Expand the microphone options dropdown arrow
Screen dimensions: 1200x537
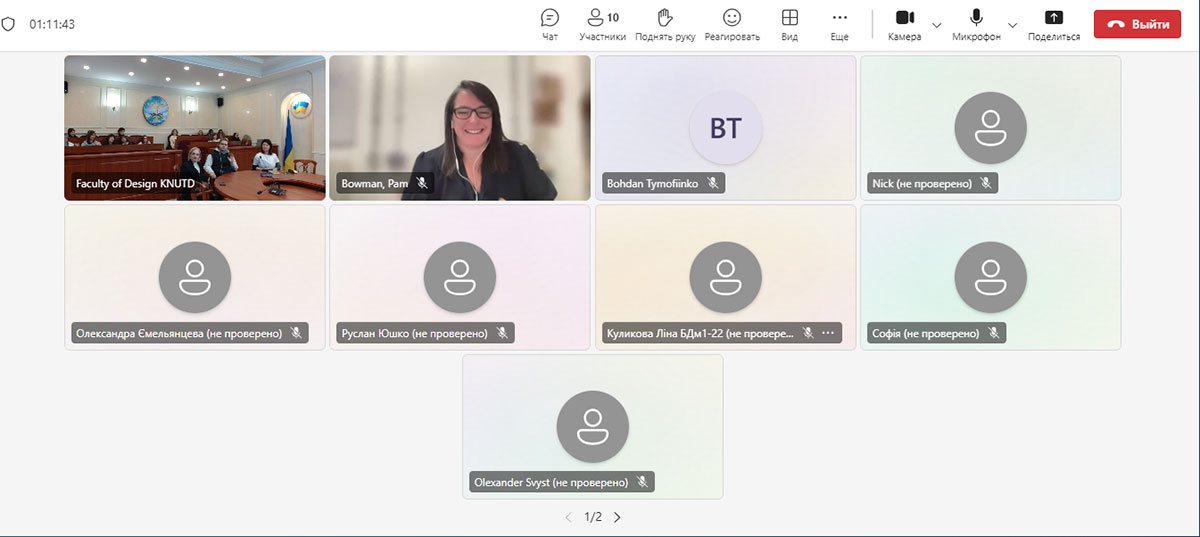(1012, 24)
